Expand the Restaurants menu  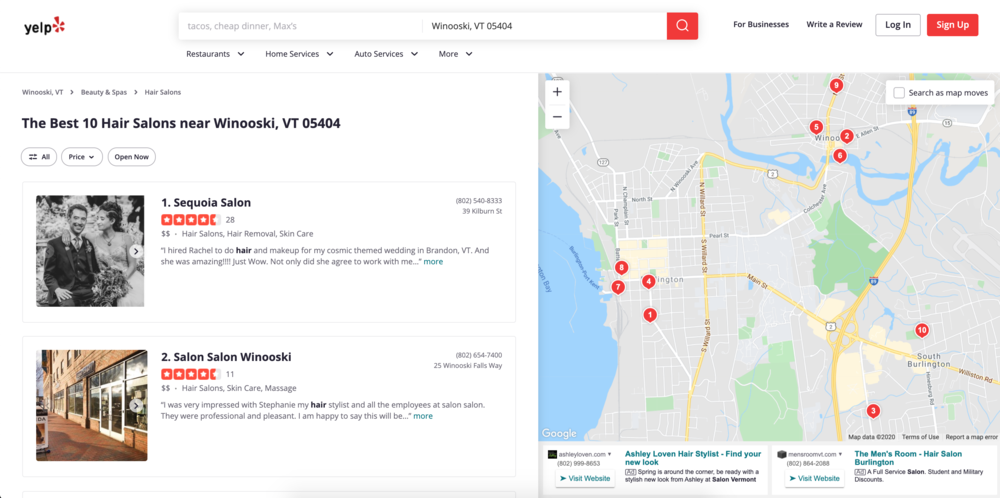point(215,54)
